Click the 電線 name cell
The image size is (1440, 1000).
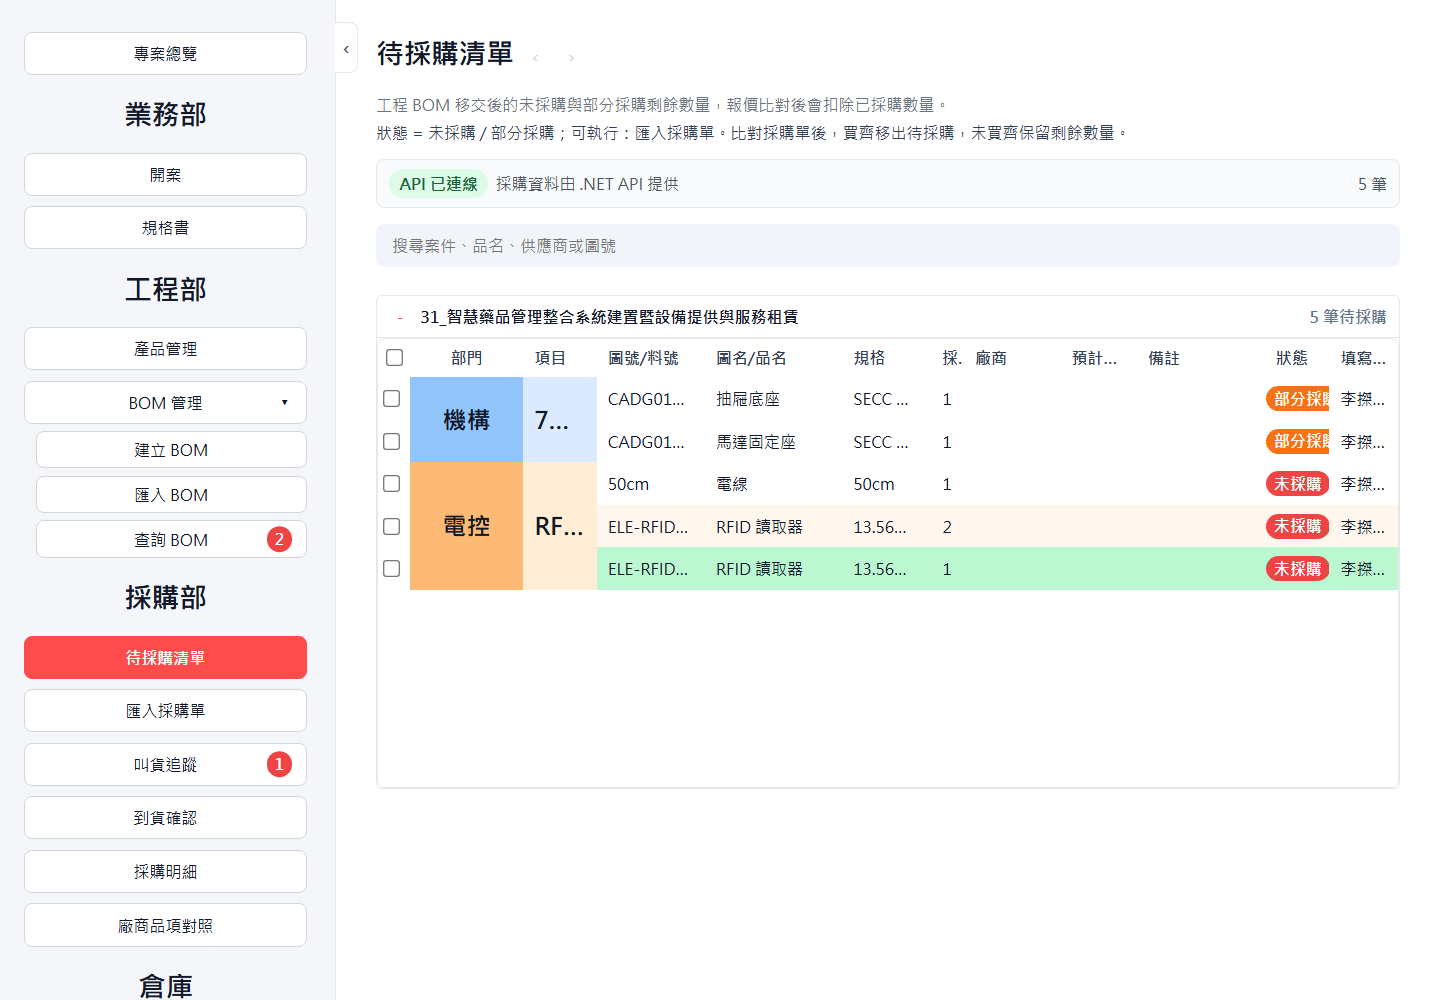pos(732,484)
